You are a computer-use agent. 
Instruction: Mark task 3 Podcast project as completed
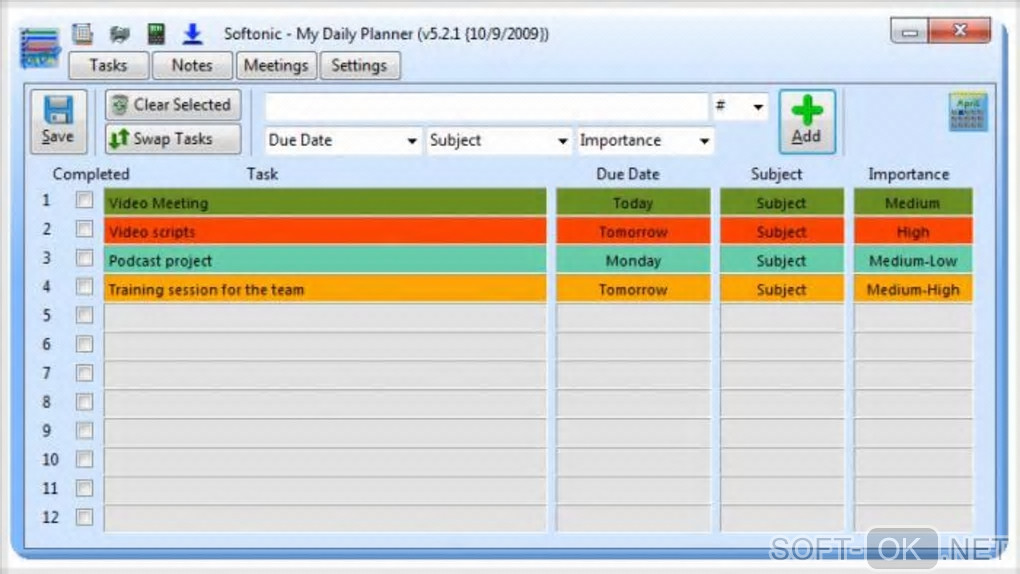tap(84, 258)
